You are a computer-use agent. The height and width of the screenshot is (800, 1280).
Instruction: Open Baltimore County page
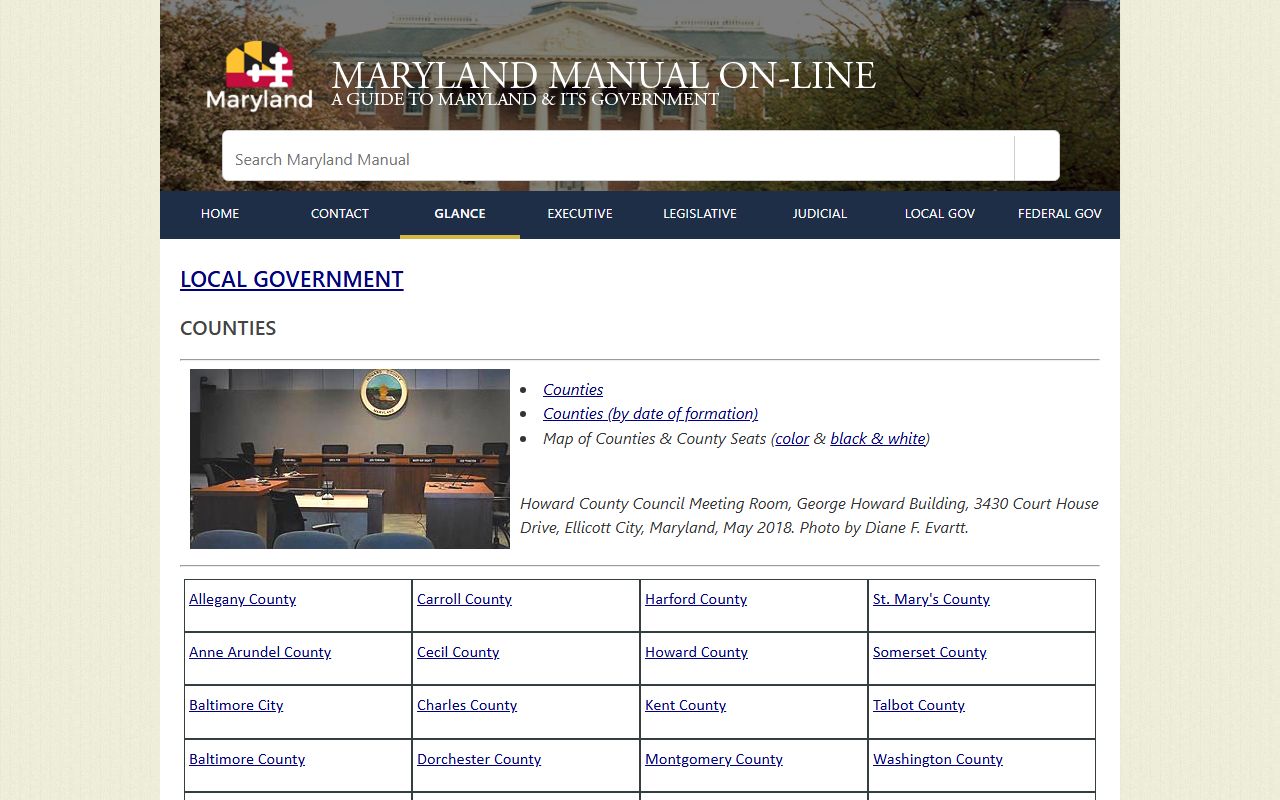tap(247, 759)
